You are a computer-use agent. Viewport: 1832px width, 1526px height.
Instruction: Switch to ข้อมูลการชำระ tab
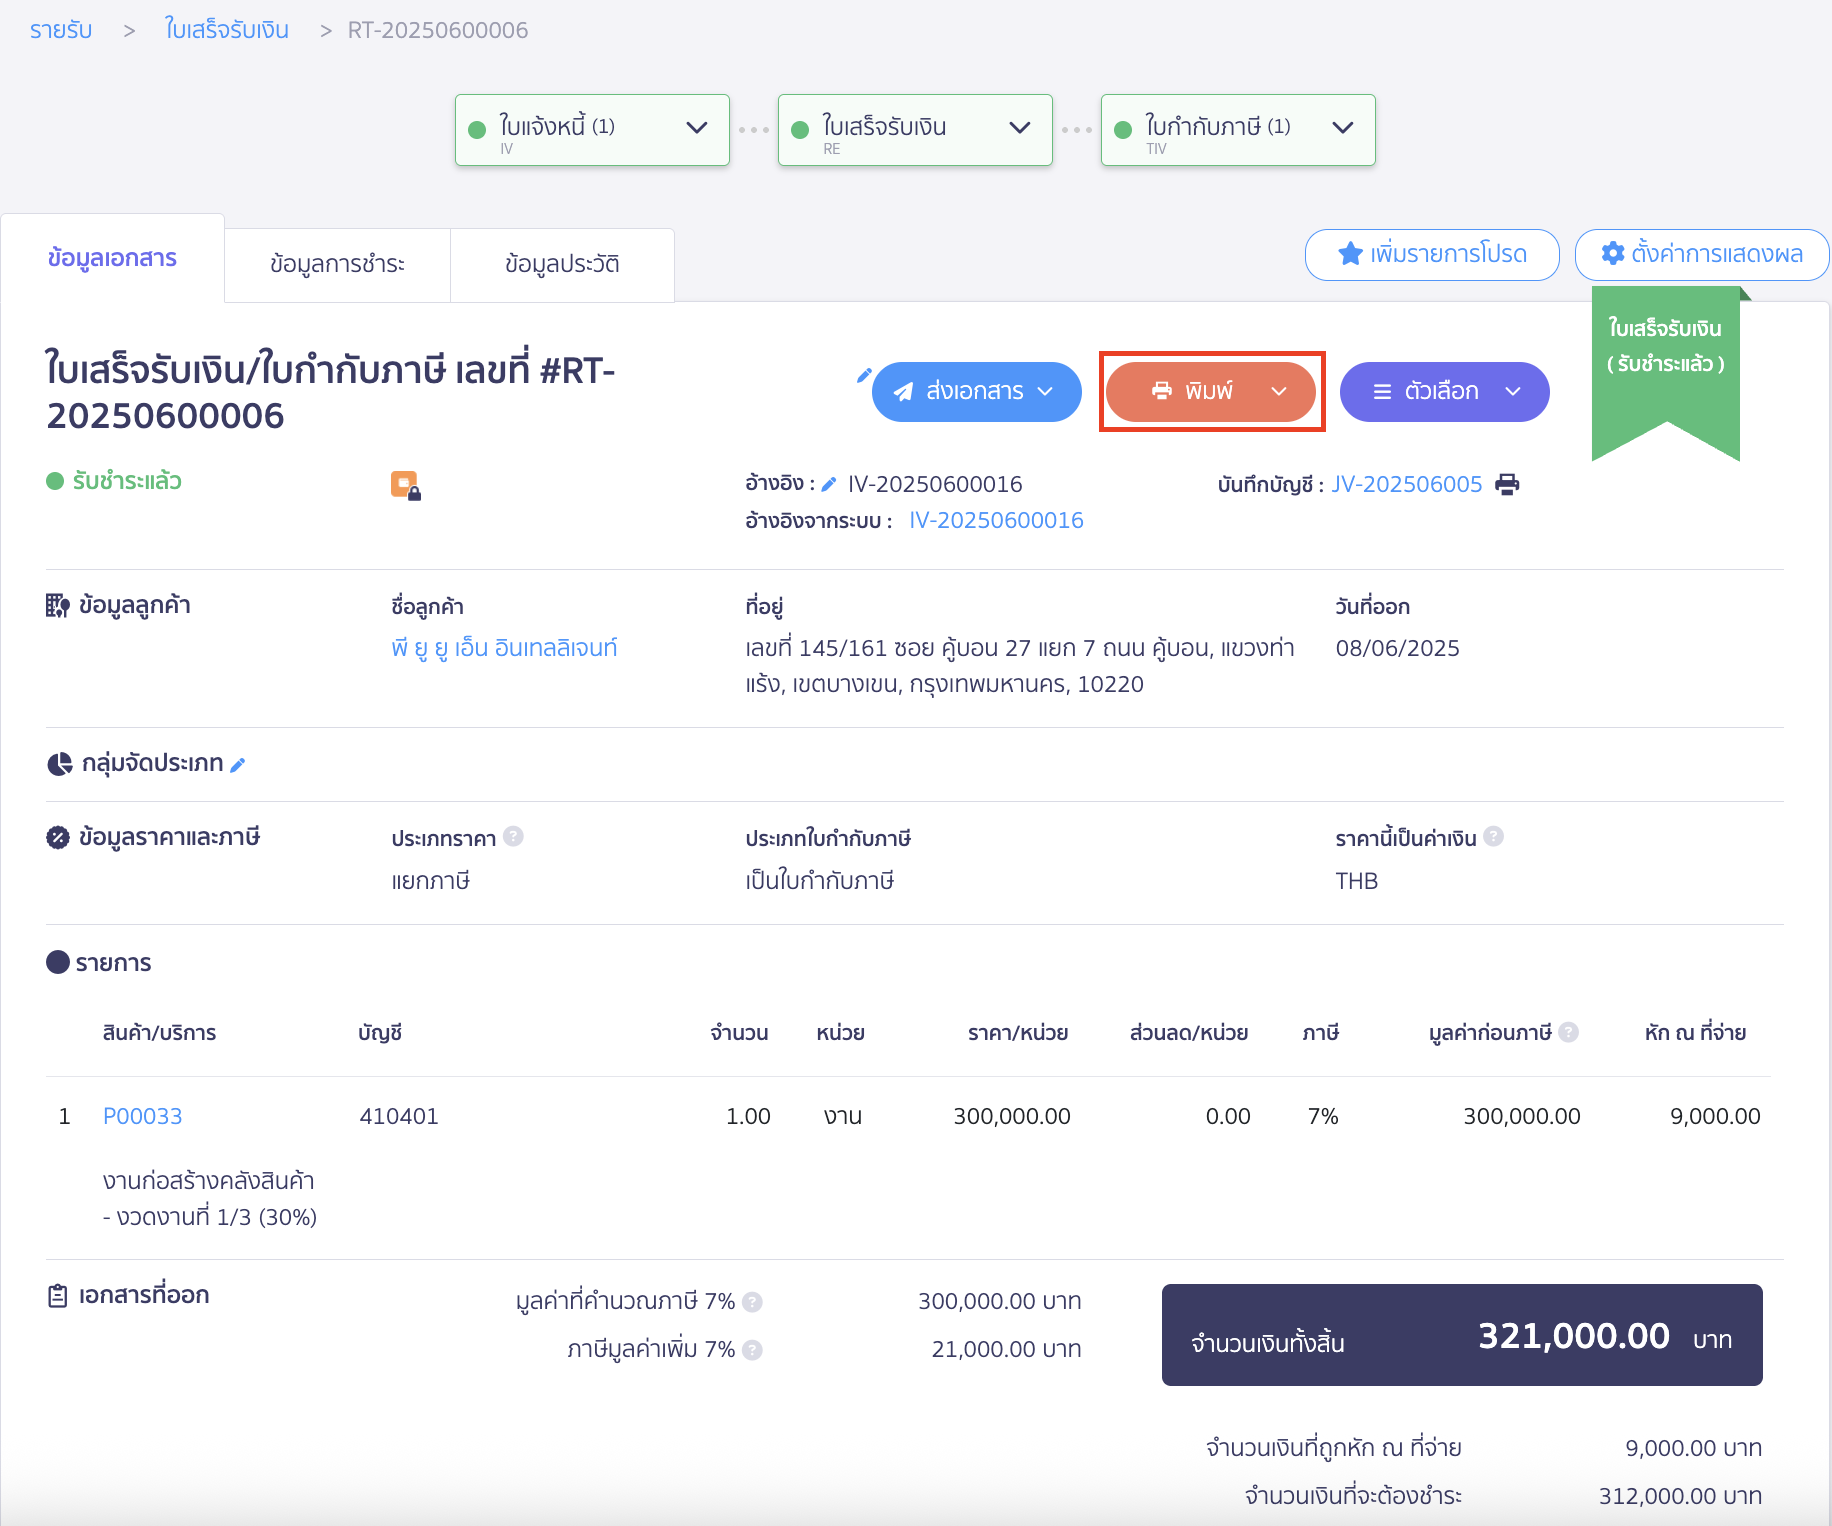(337, 264)
